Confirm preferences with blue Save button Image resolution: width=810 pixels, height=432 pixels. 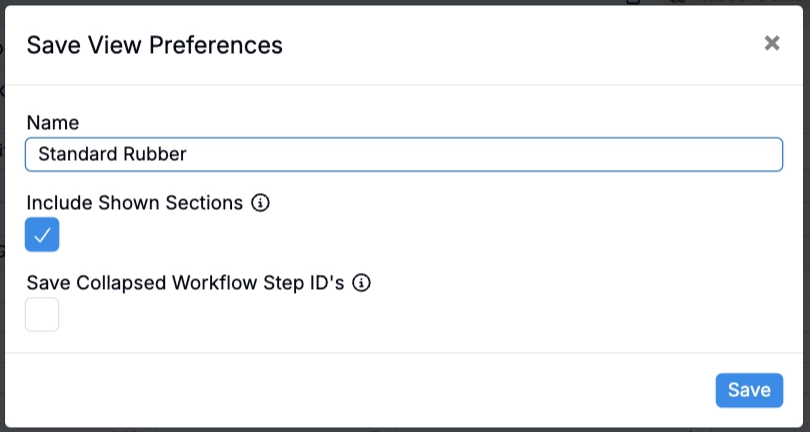point(749,390)
